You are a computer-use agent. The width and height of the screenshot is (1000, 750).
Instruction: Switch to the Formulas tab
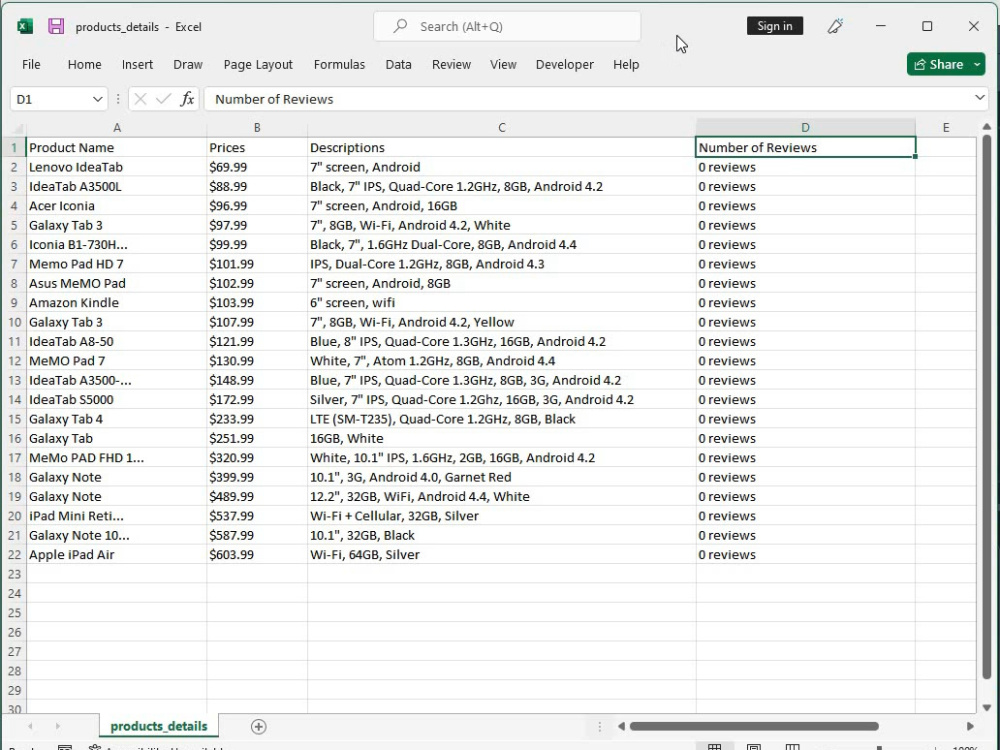click(339, 64)
